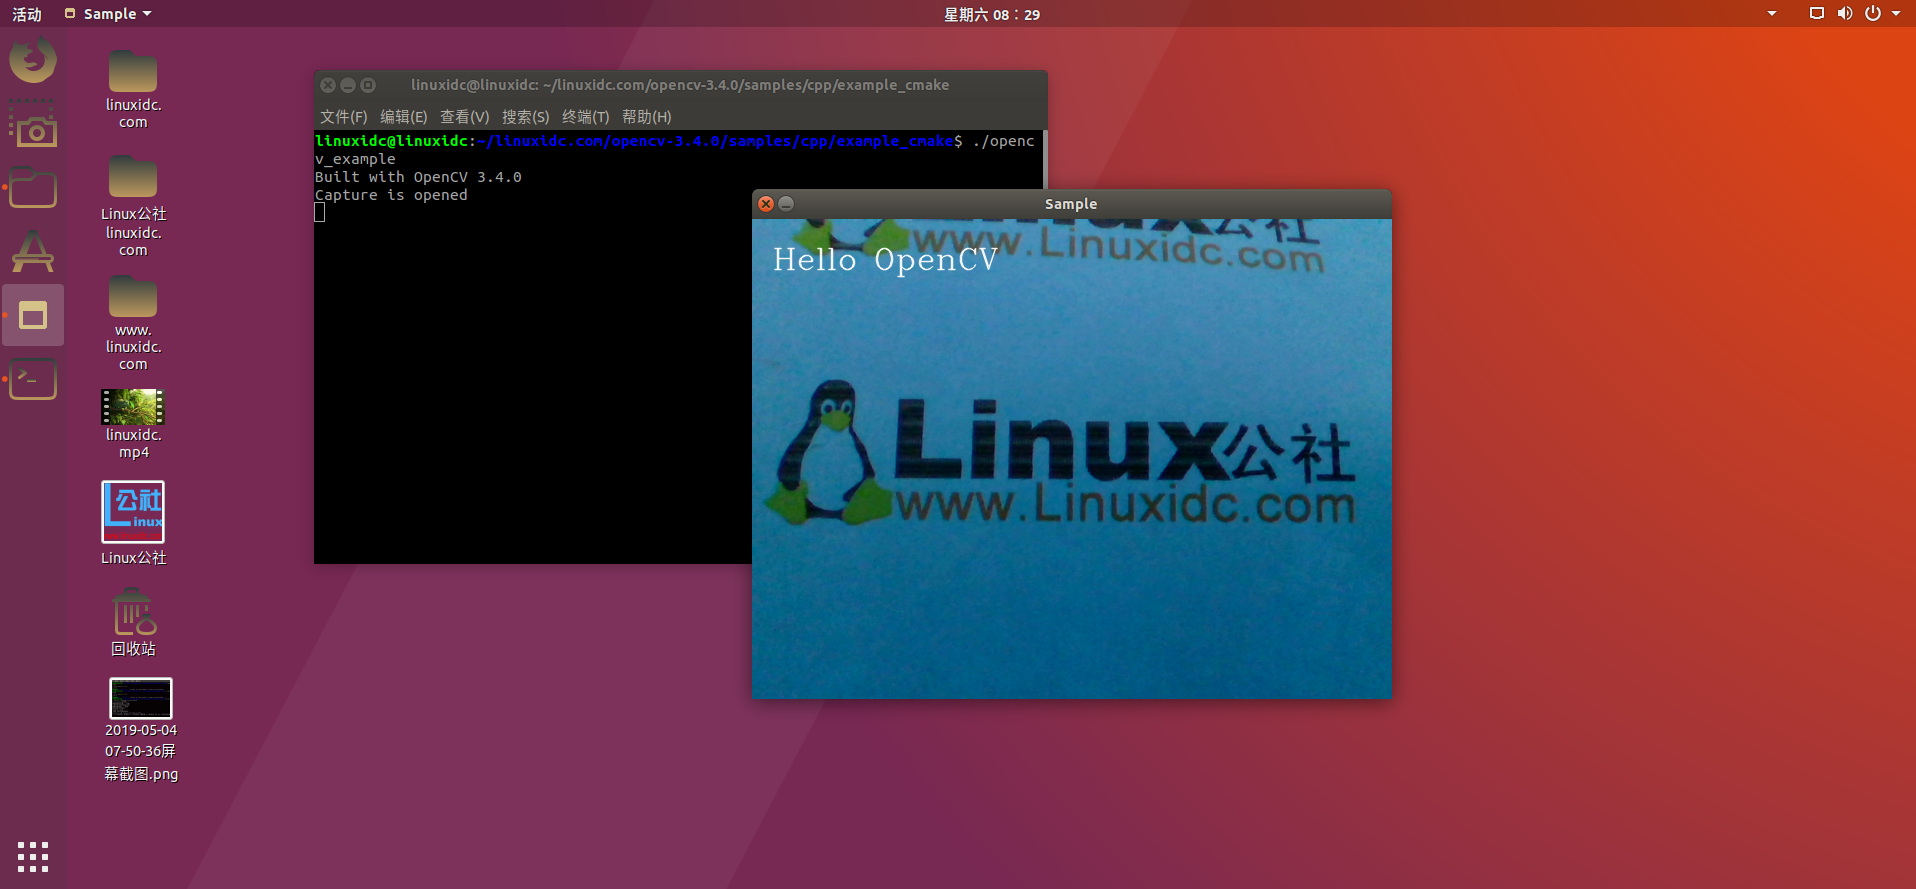Click the 'Built with OpenCV 3.4.0' line
Viewport: 1916px width, 889px height.
pyautogui.click(x=418, y=177)
